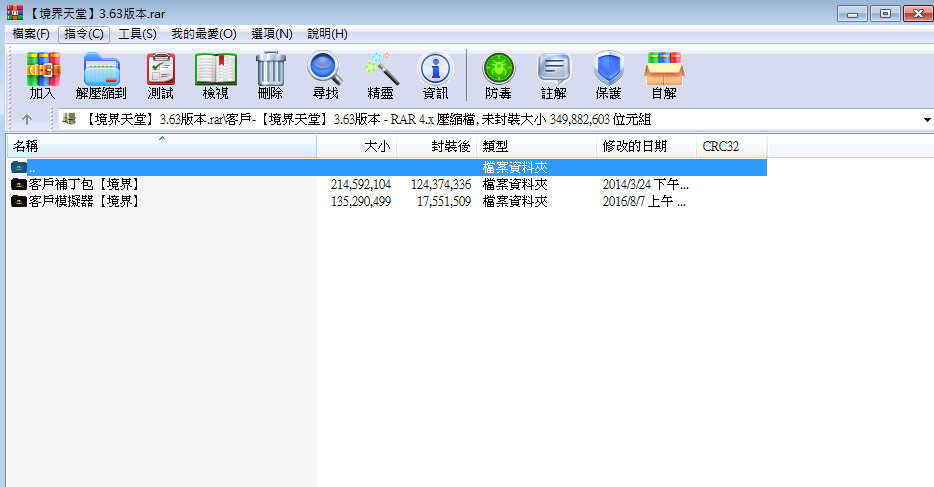This screenshot has width=934, height=487.
Task: Sort by 封裝後 column header
Action: click(437, 146)
